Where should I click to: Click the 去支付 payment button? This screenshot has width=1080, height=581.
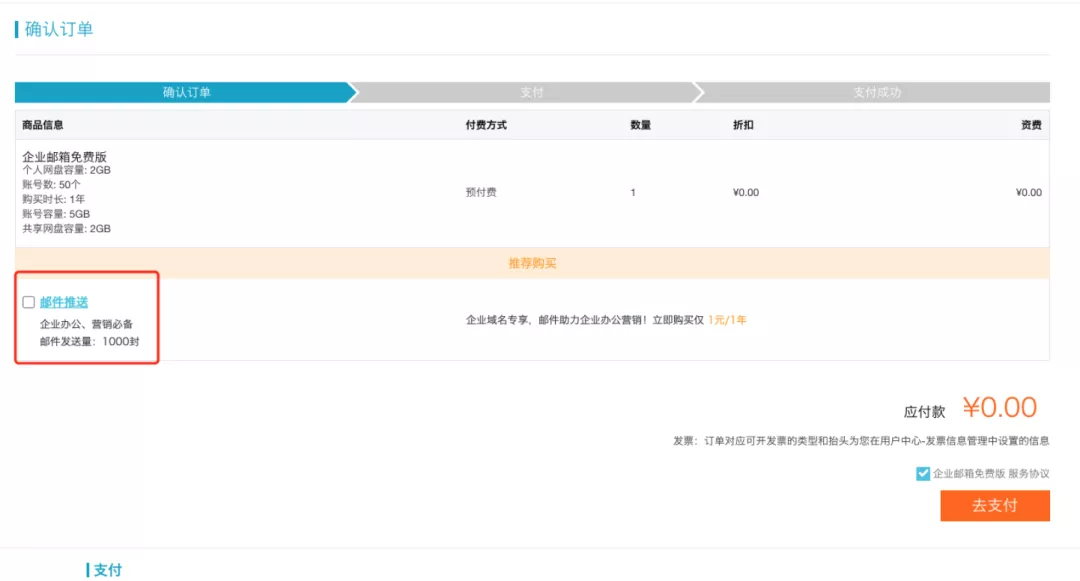[x=995, y=506]
